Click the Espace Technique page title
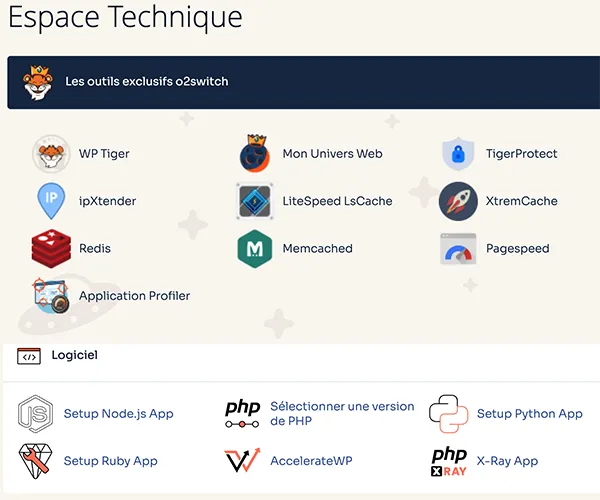This screenshot has width=600, height=500. pyautogui.click(x=125, y=17)
